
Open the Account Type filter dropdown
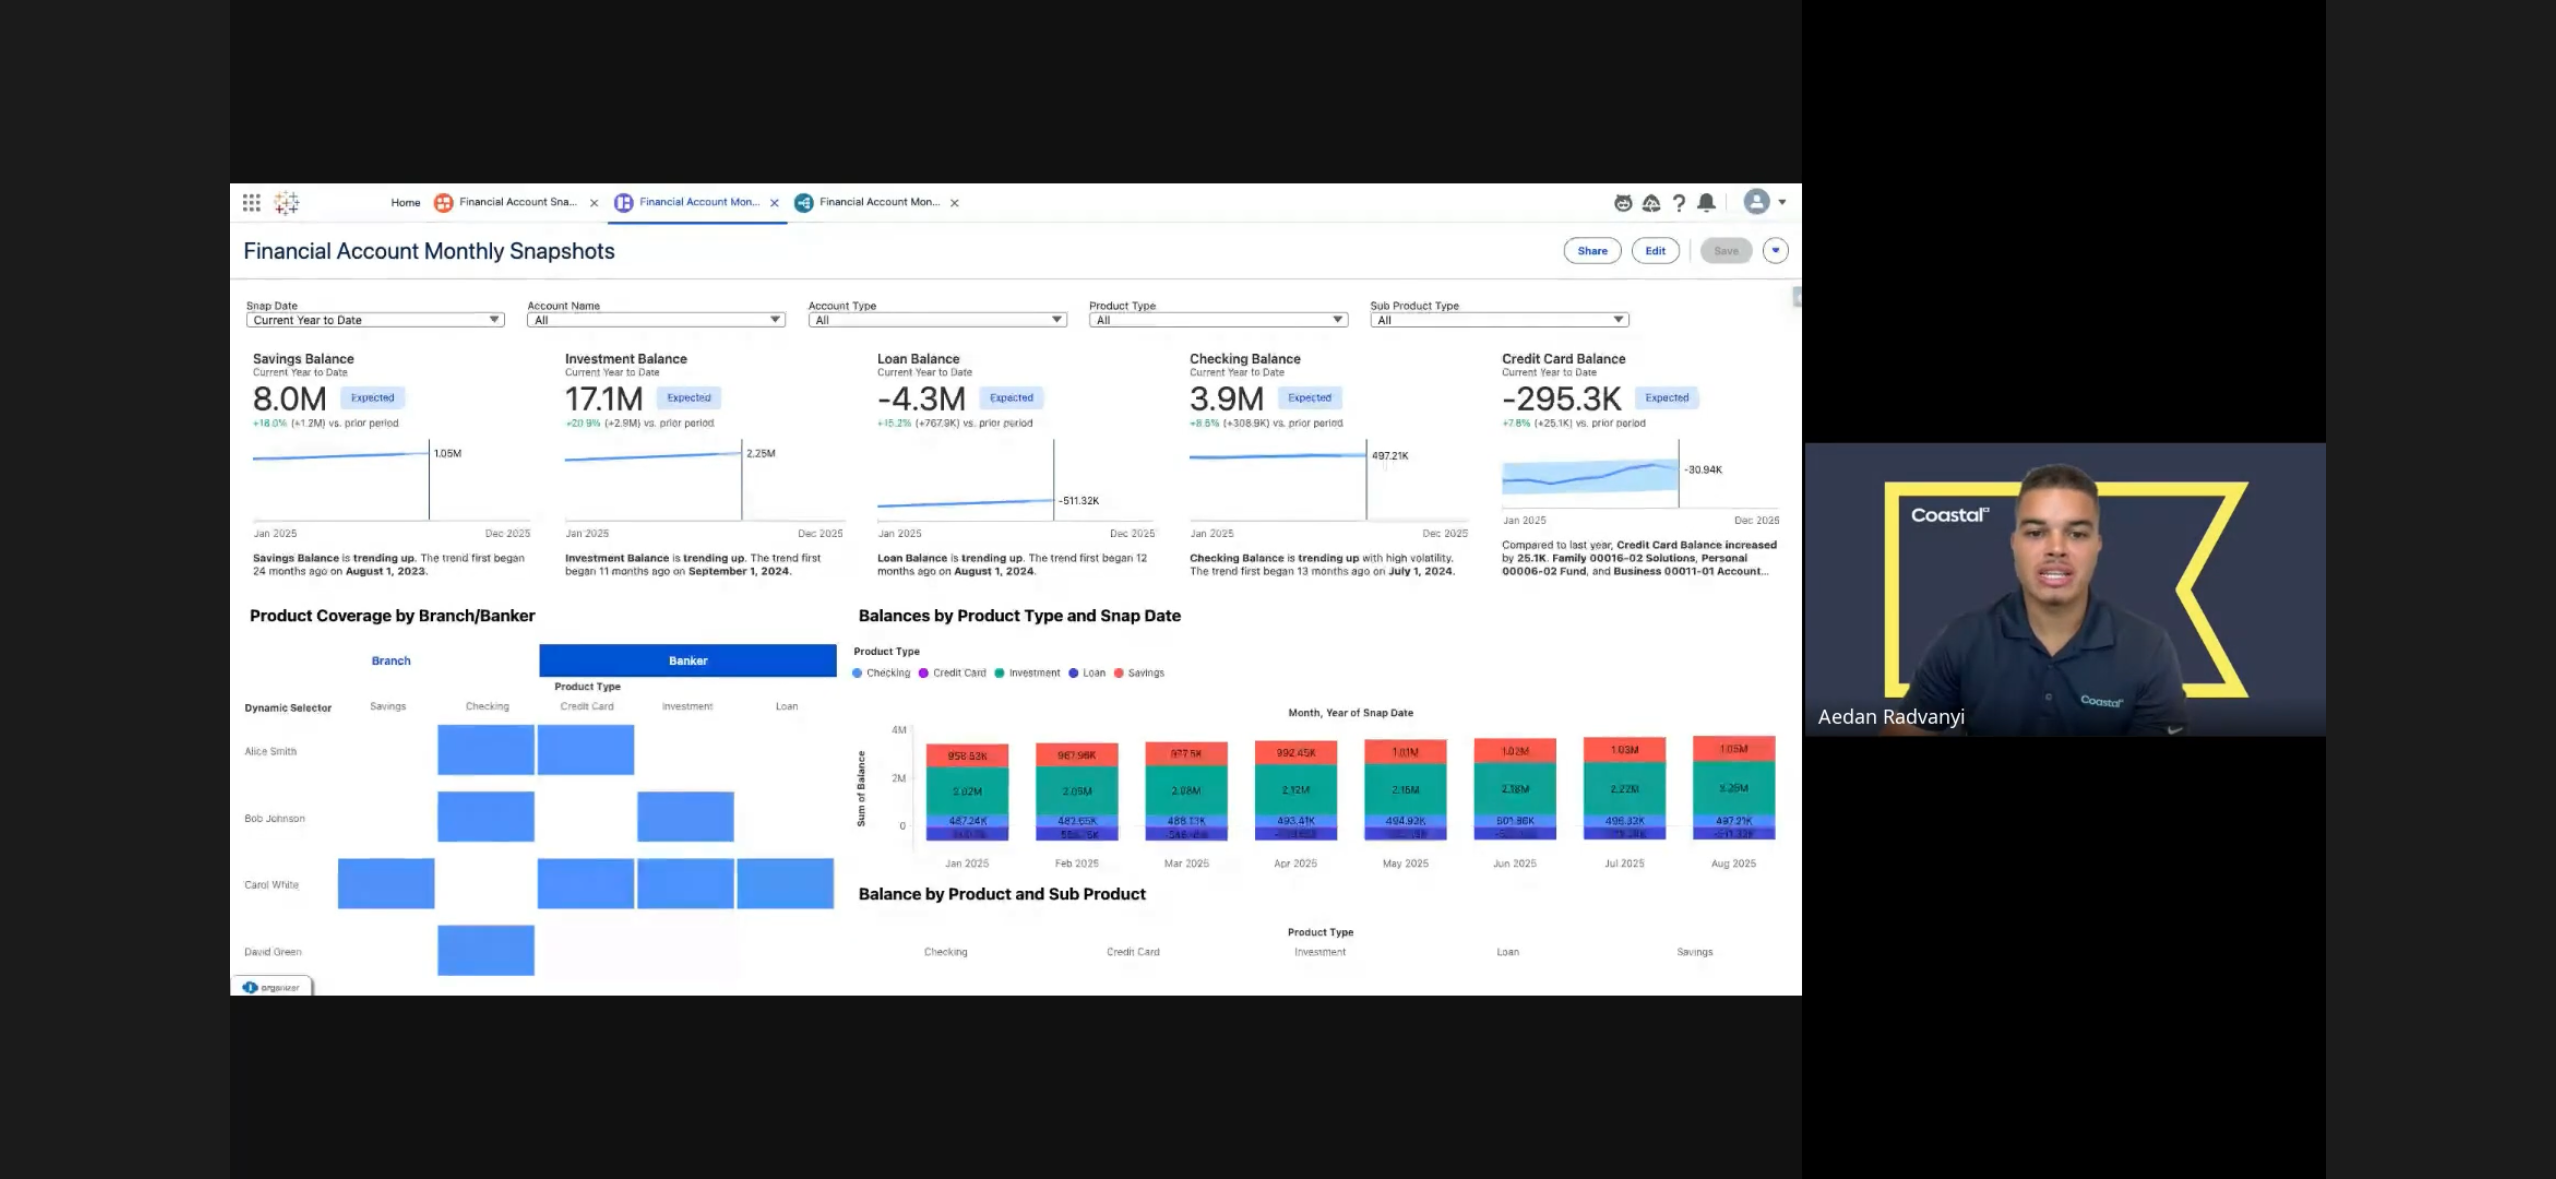point(937,320)
